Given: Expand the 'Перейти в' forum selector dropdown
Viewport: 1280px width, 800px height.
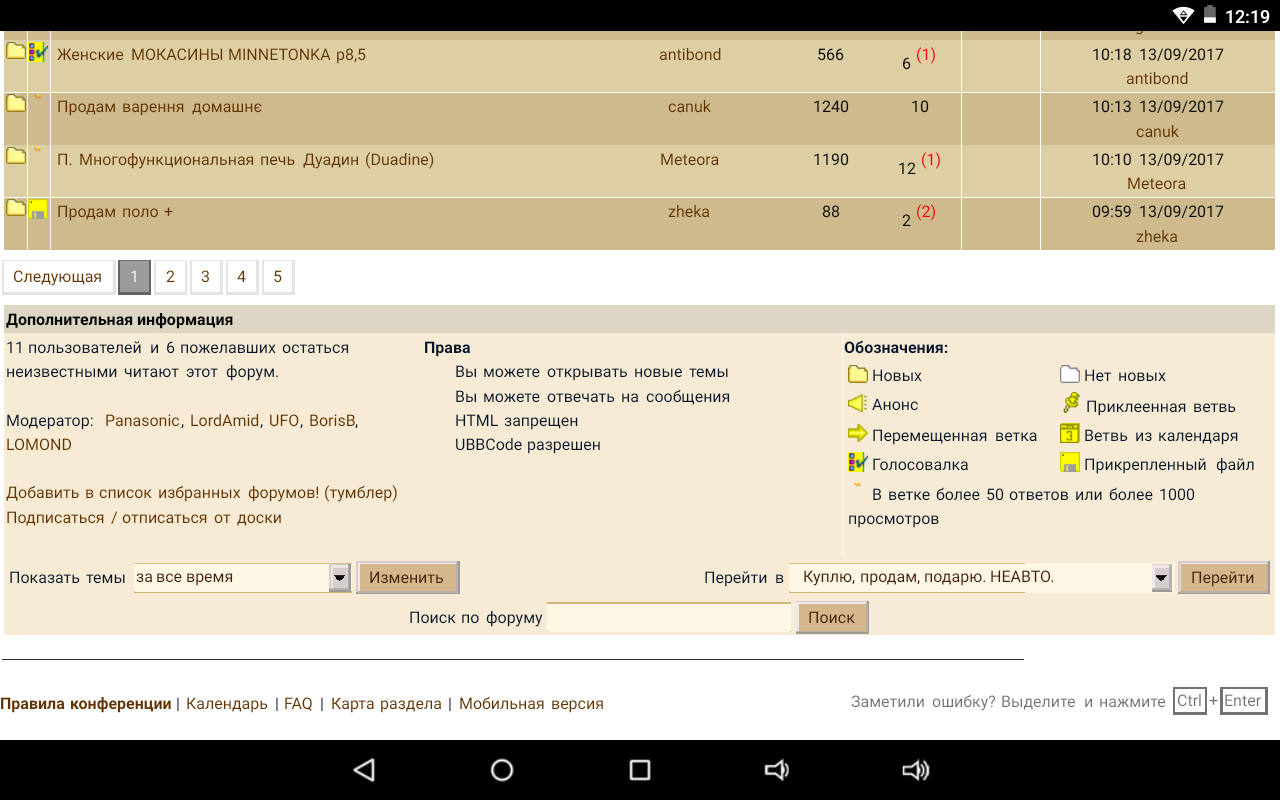Looking at the screenshot, I should (x=1160, y=578).
